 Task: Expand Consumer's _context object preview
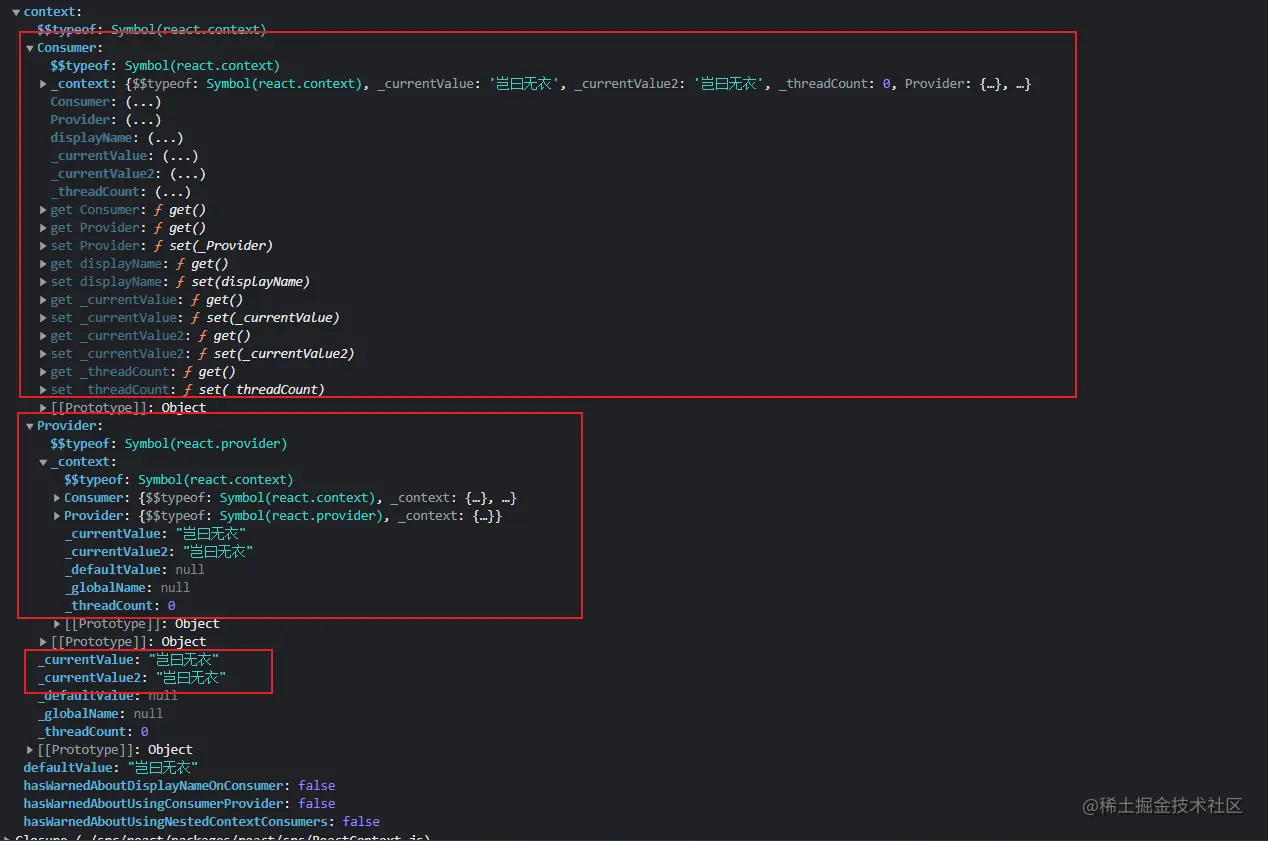pyautogui.click(x=43, y=84)
